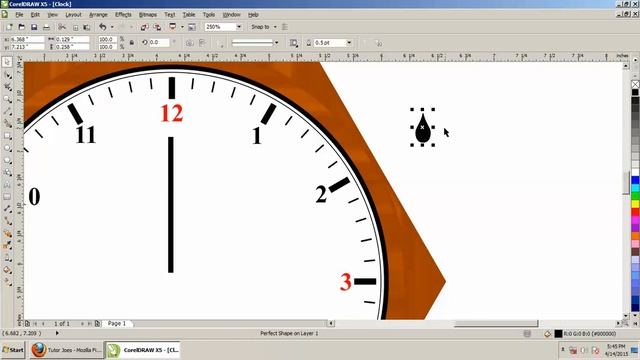Export the drawing
Screen dimensions: 640x360
click(x=157, y=27)
